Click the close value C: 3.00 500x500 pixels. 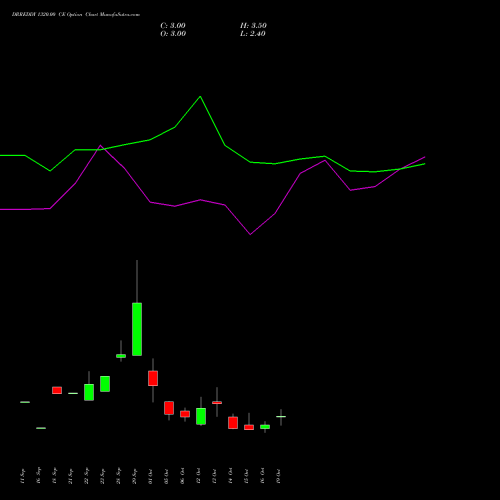click(173, 26)
